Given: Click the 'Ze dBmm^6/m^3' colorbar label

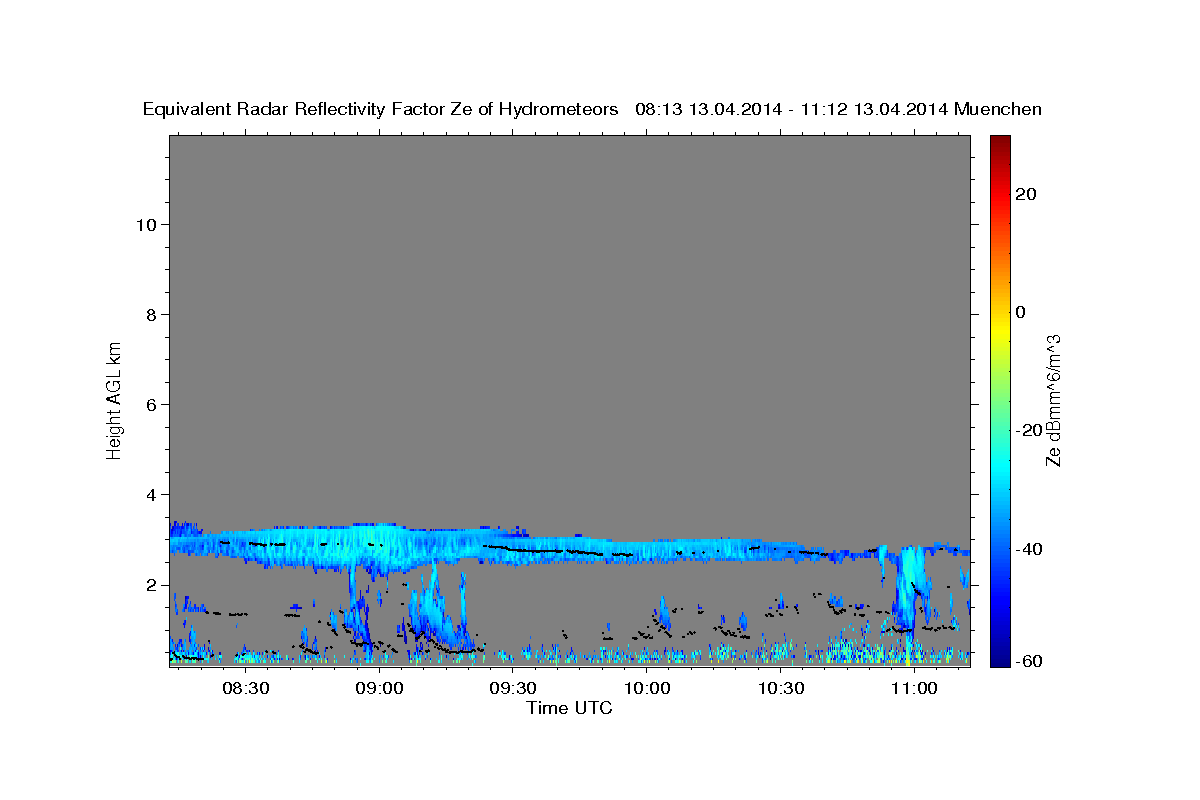Looking at the screenshot, I should (1053, 400).
